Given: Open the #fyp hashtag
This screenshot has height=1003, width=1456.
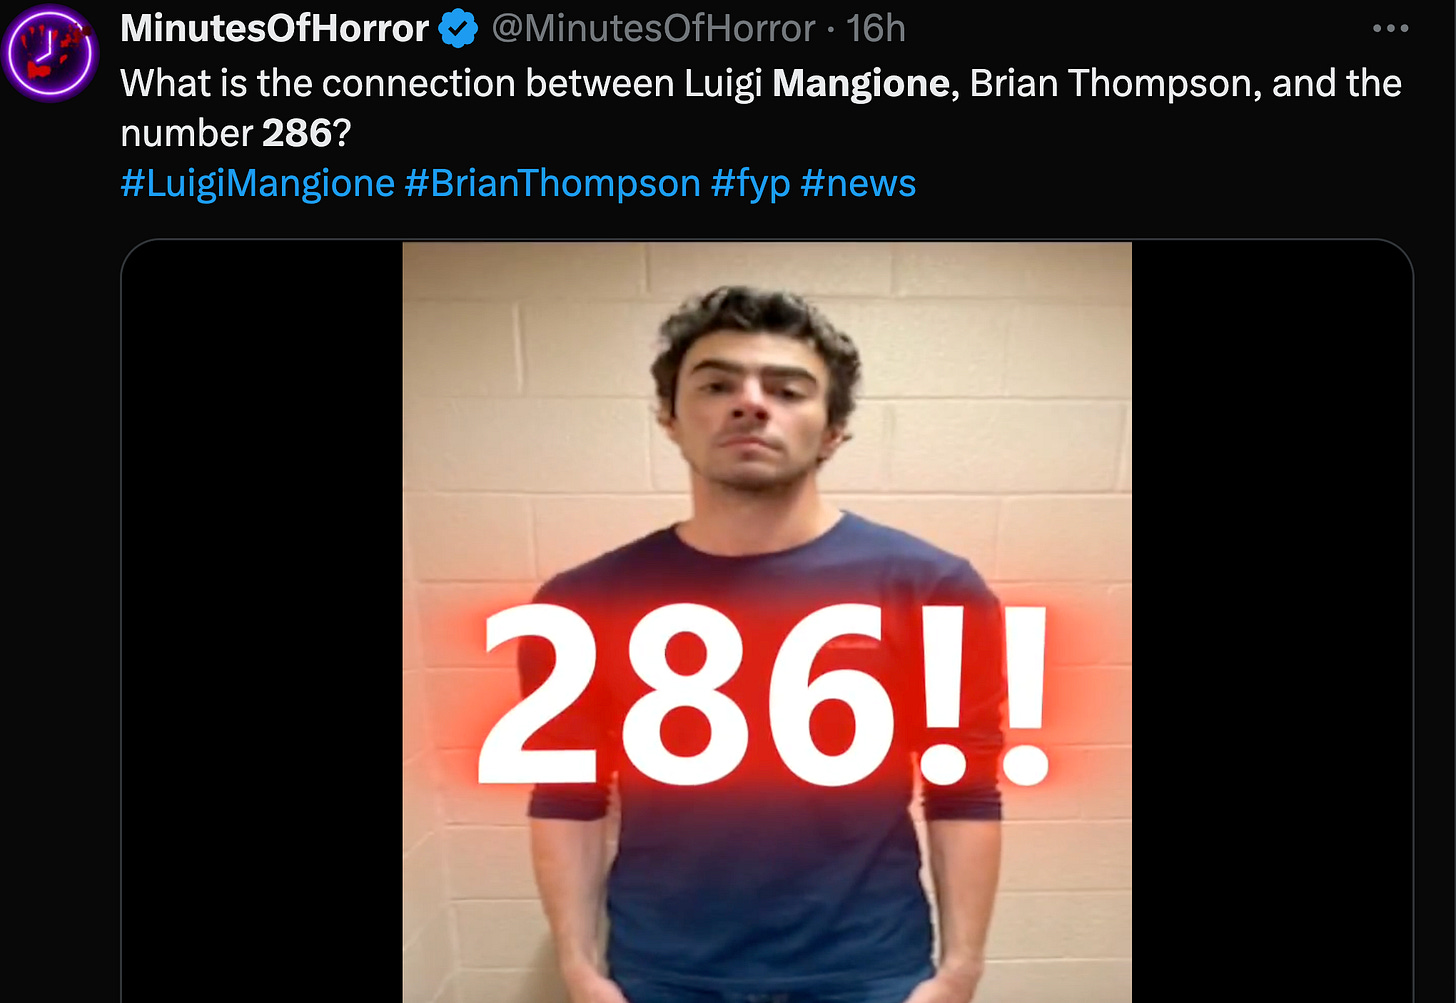Looking at the screenshot, I should point(751,184).
